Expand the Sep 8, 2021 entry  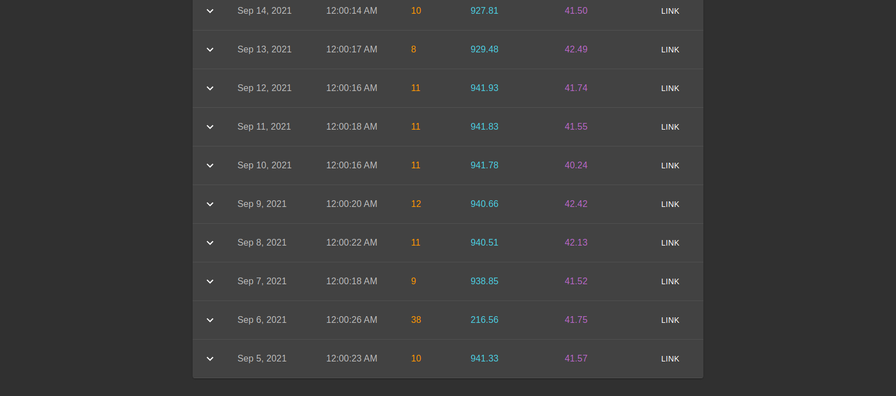pos(210,243)
